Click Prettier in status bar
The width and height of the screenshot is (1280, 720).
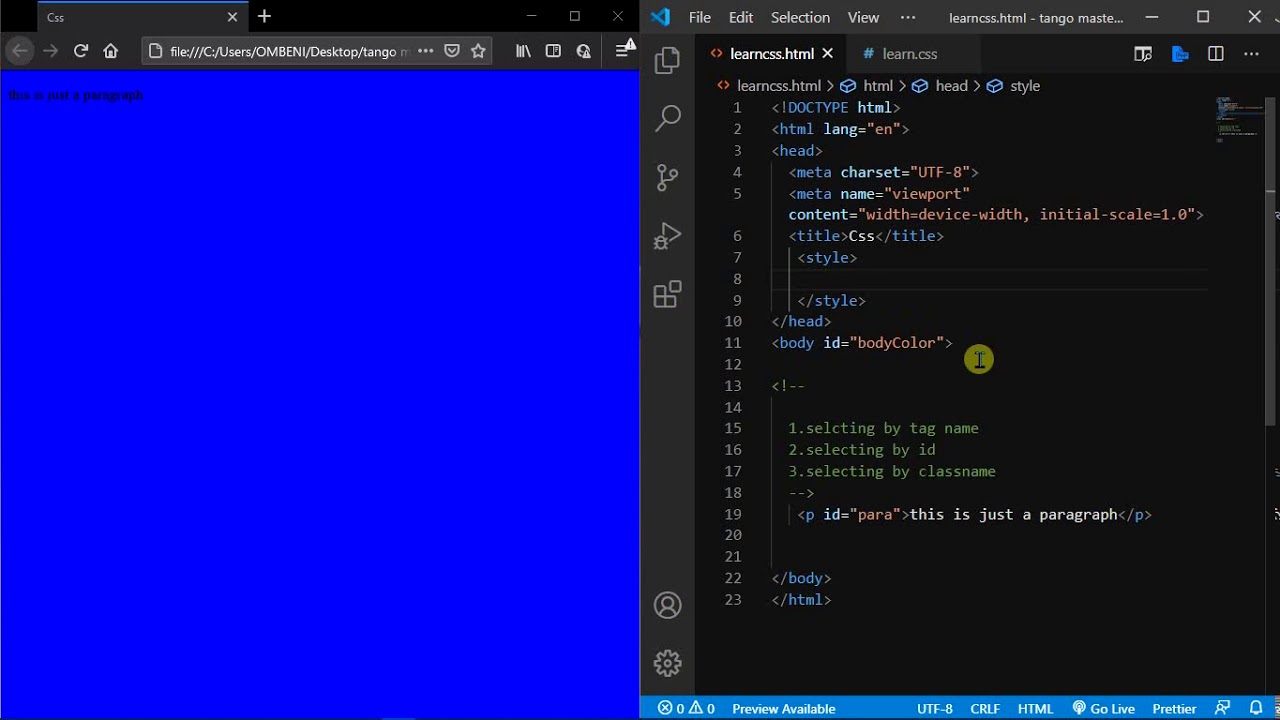tap(1174, 708)
